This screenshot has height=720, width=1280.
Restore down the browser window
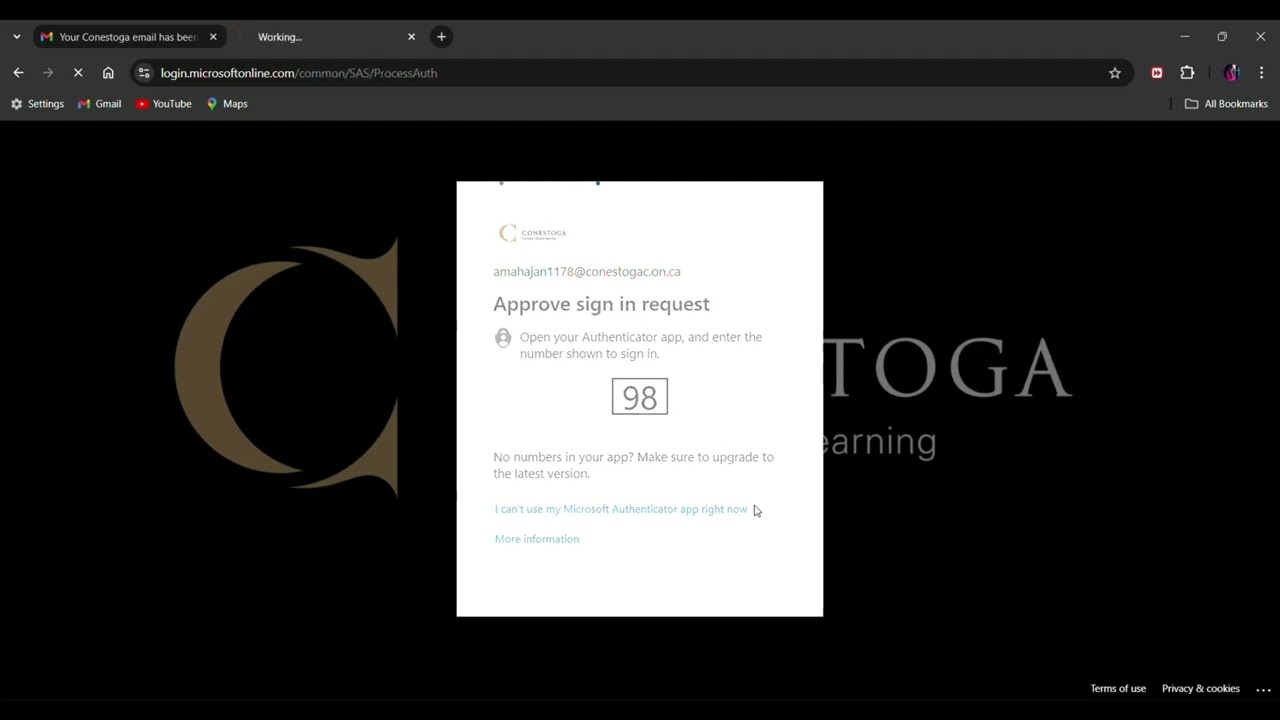(x=1222, y=37)
